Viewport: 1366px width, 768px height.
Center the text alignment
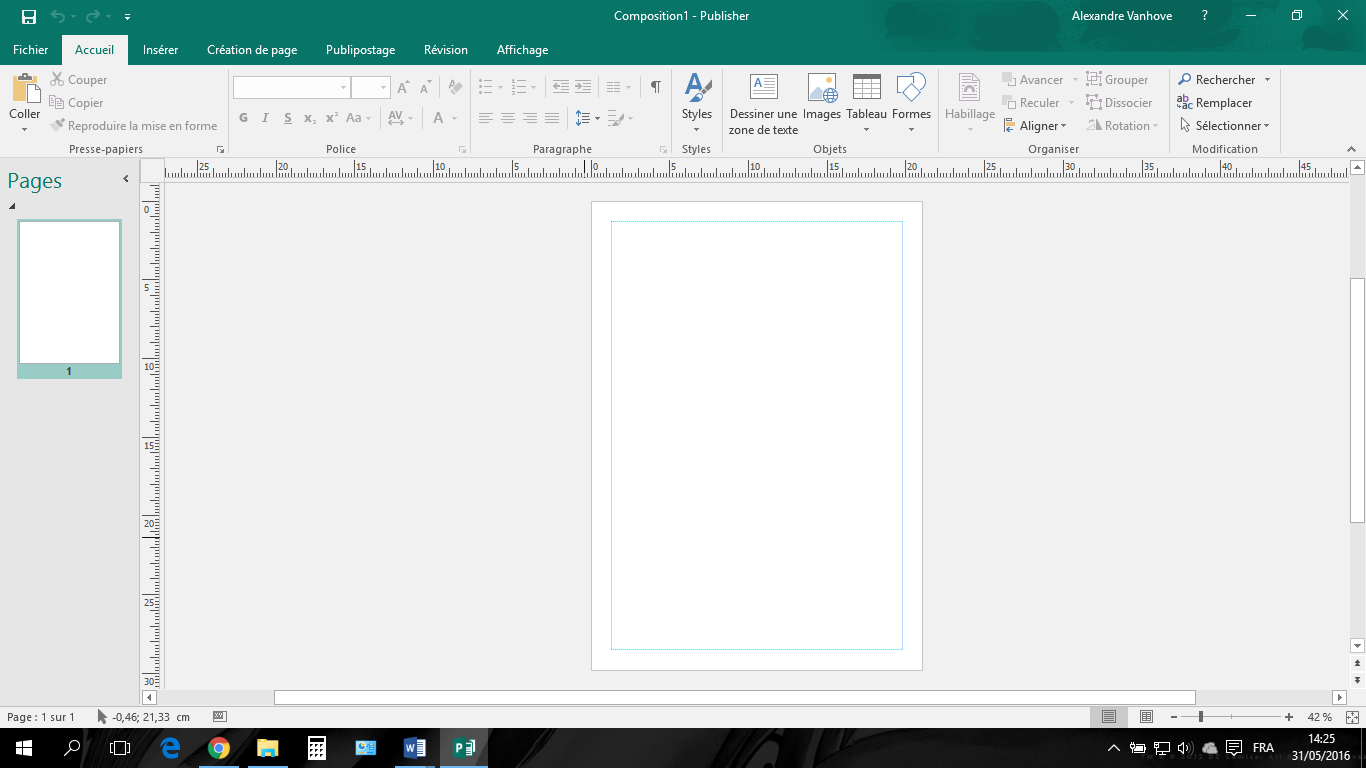click(x=508, y=118)
